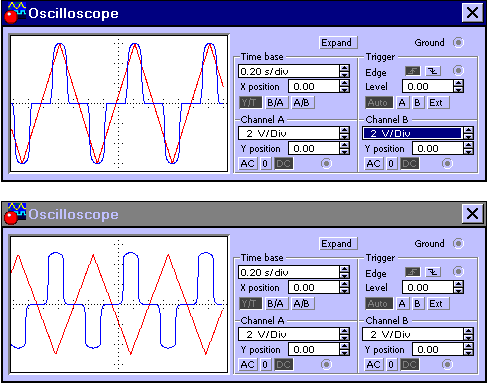Set trigger source A in top oscilloscope

403,103
